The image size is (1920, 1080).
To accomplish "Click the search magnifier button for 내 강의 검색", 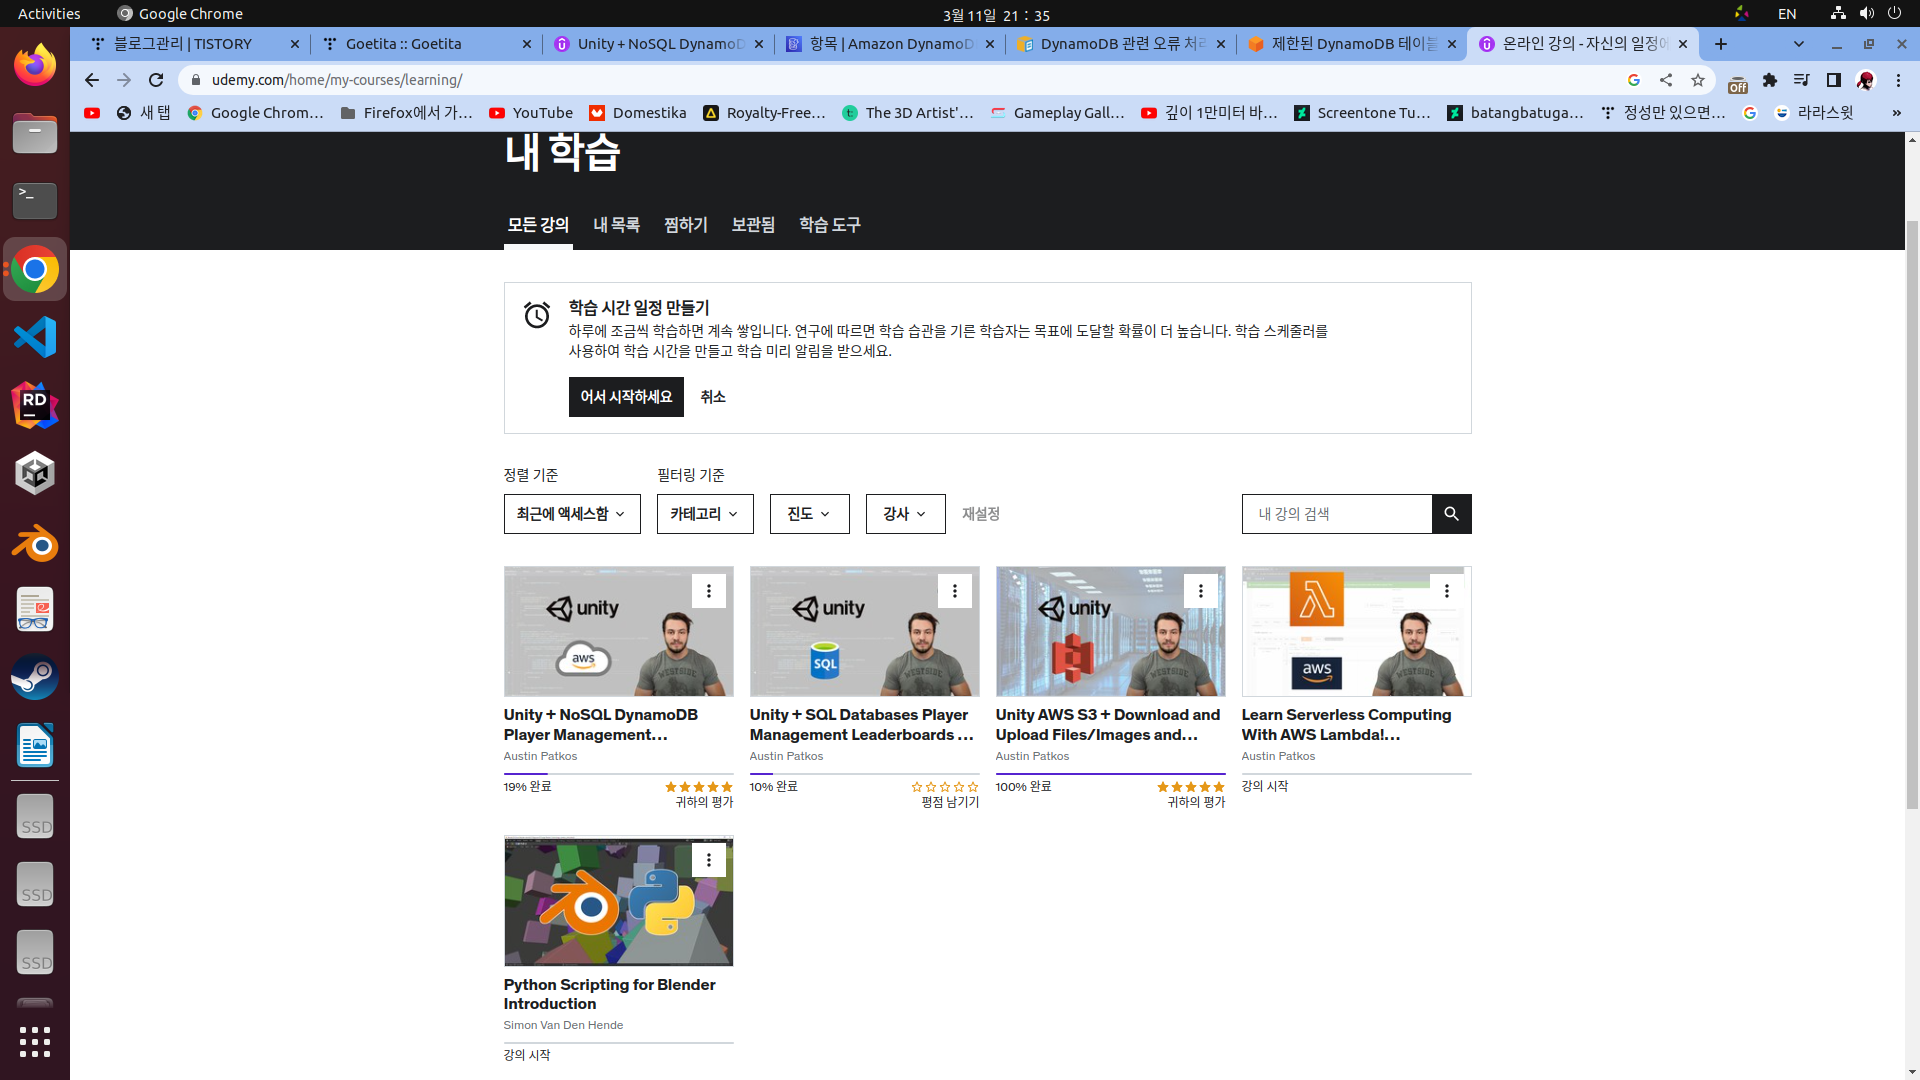I will [1451, 514].
